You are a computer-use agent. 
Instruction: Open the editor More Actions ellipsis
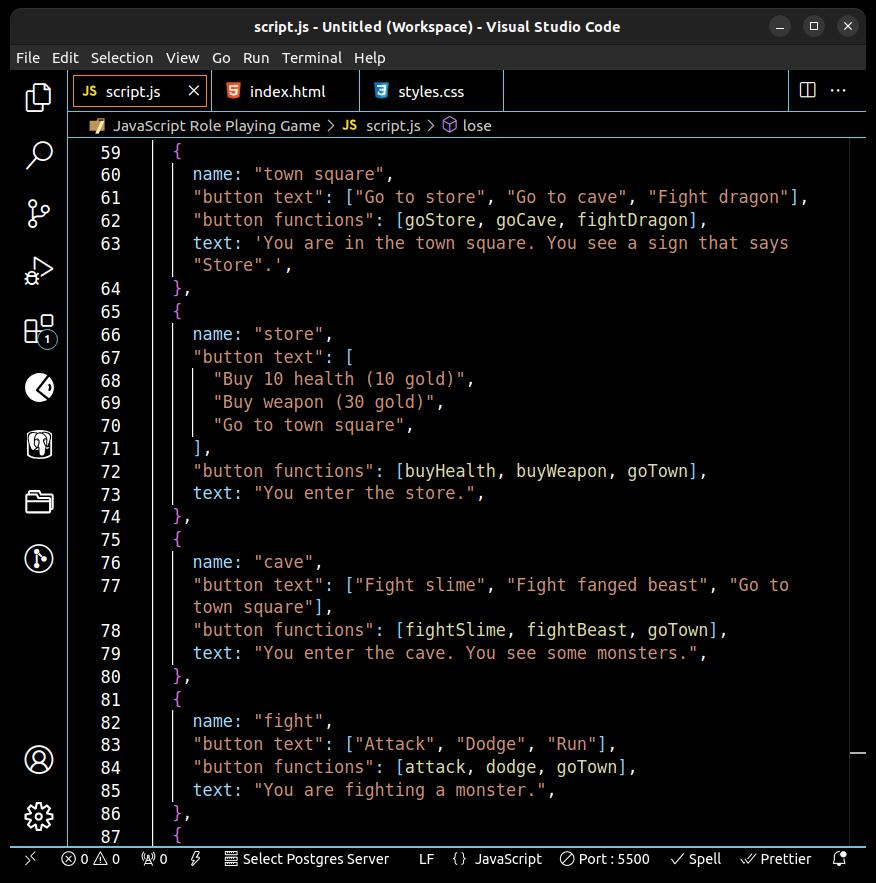838,90
